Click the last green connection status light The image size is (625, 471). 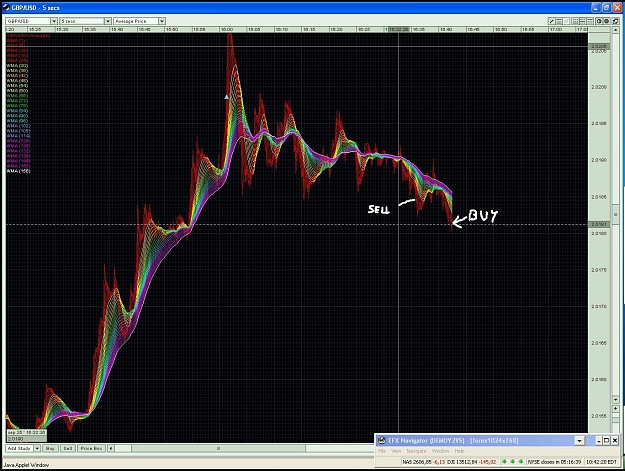(x=521, y=461)
